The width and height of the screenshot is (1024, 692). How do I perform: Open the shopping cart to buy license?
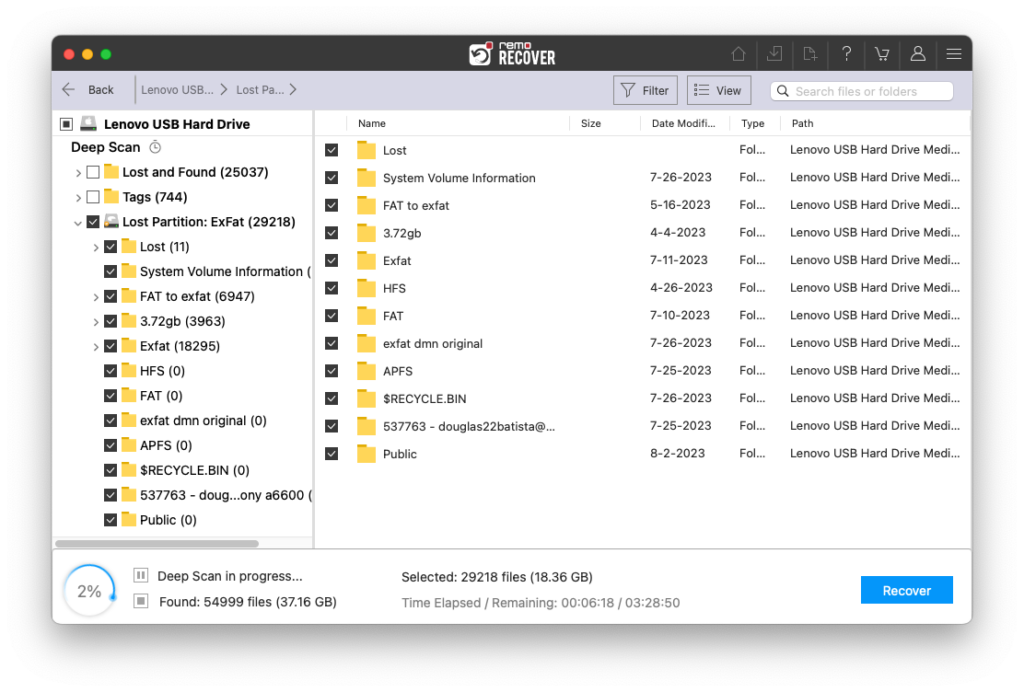[882, 54]
